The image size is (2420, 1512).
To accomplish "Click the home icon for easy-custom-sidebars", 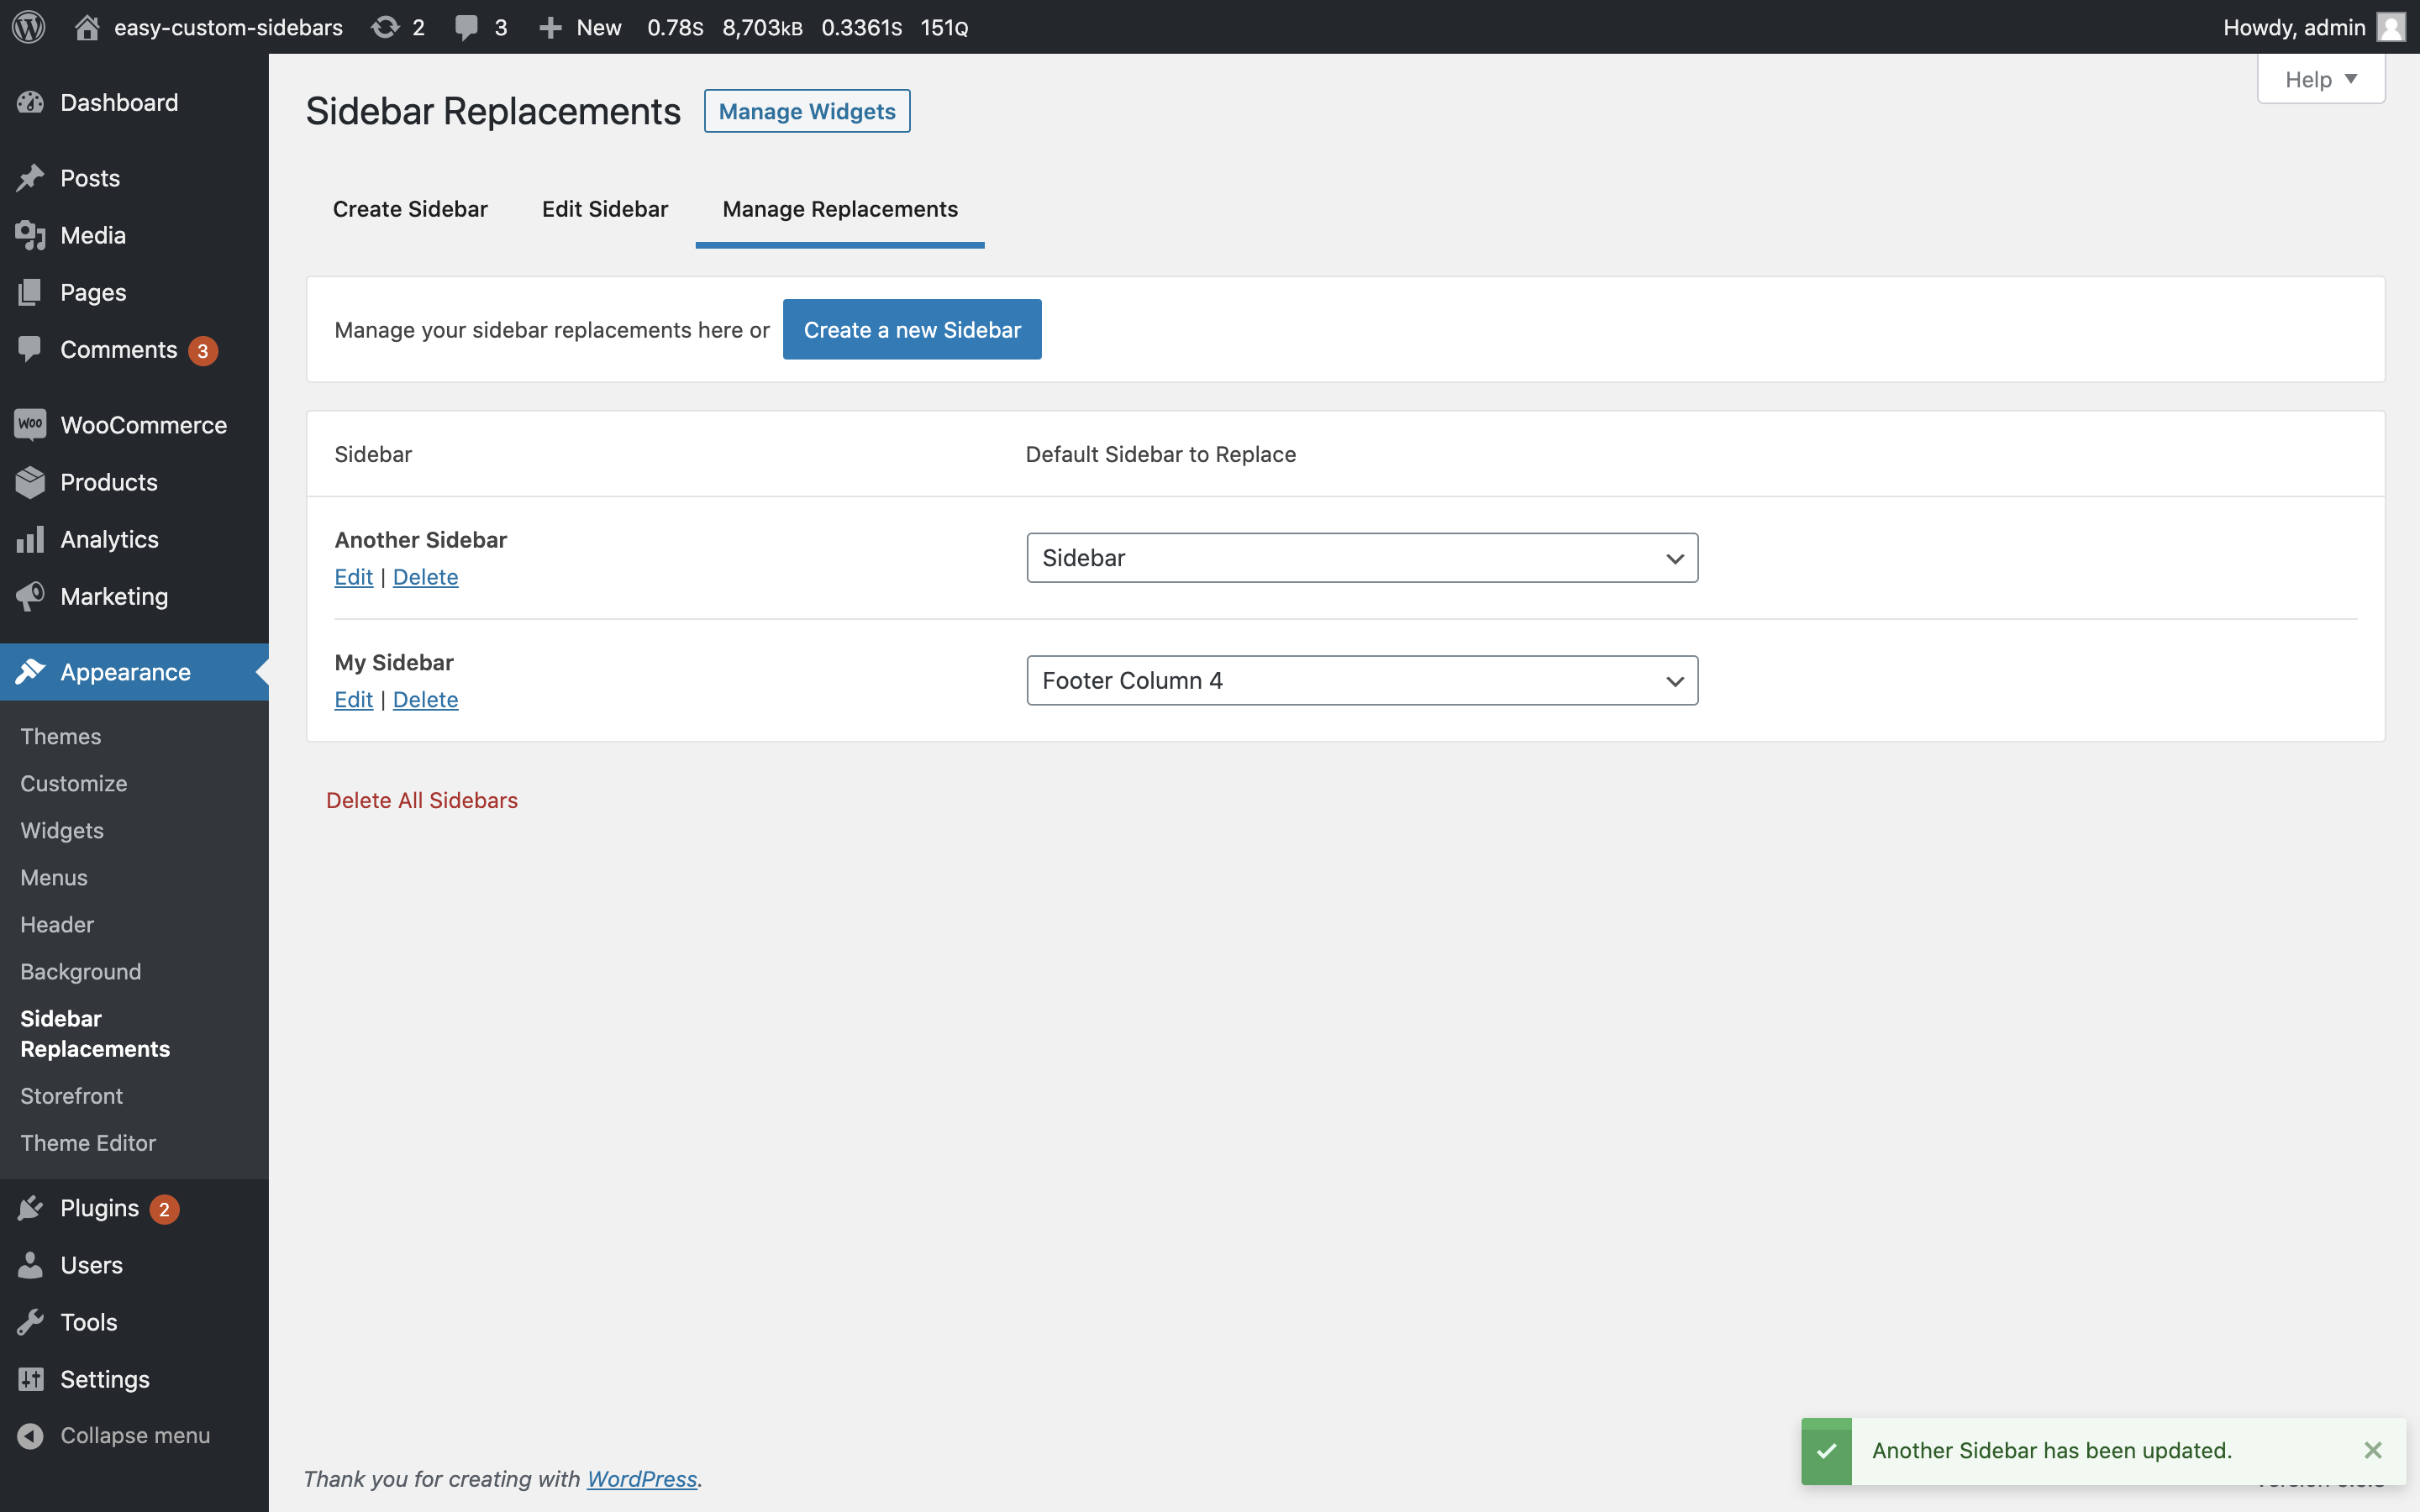I will (x=87, y=27).
